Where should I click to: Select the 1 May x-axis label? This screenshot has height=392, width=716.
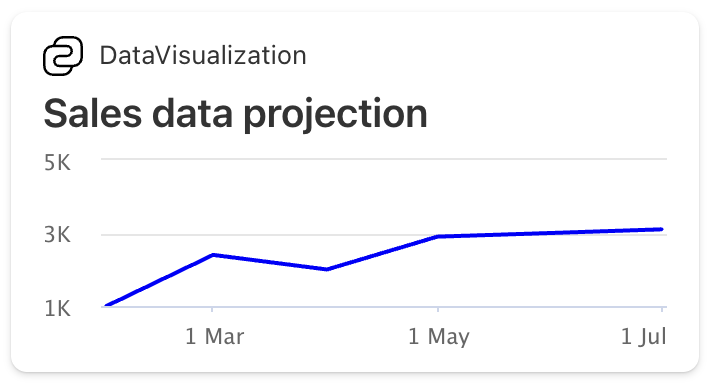coord(439,337)
